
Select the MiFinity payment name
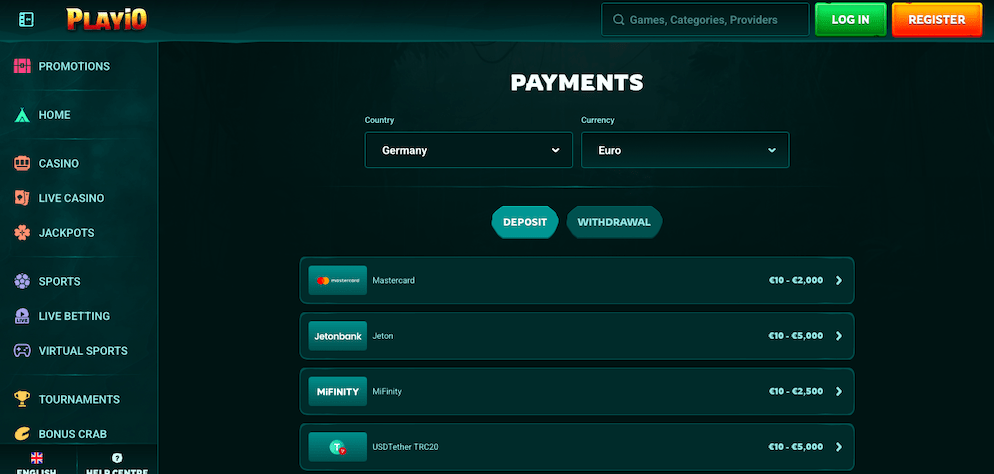387,391
